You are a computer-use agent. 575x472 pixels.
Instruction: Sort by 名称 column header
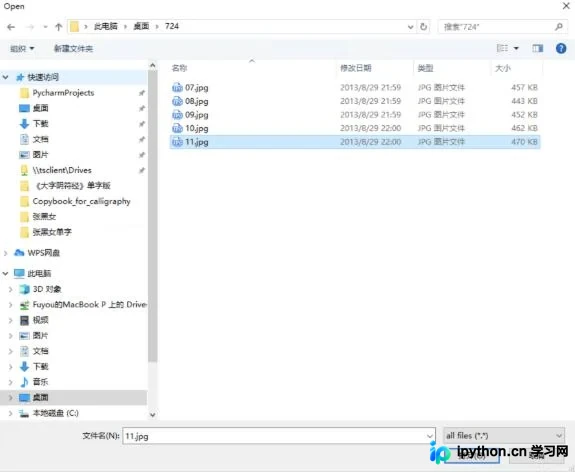pos(180,68)
